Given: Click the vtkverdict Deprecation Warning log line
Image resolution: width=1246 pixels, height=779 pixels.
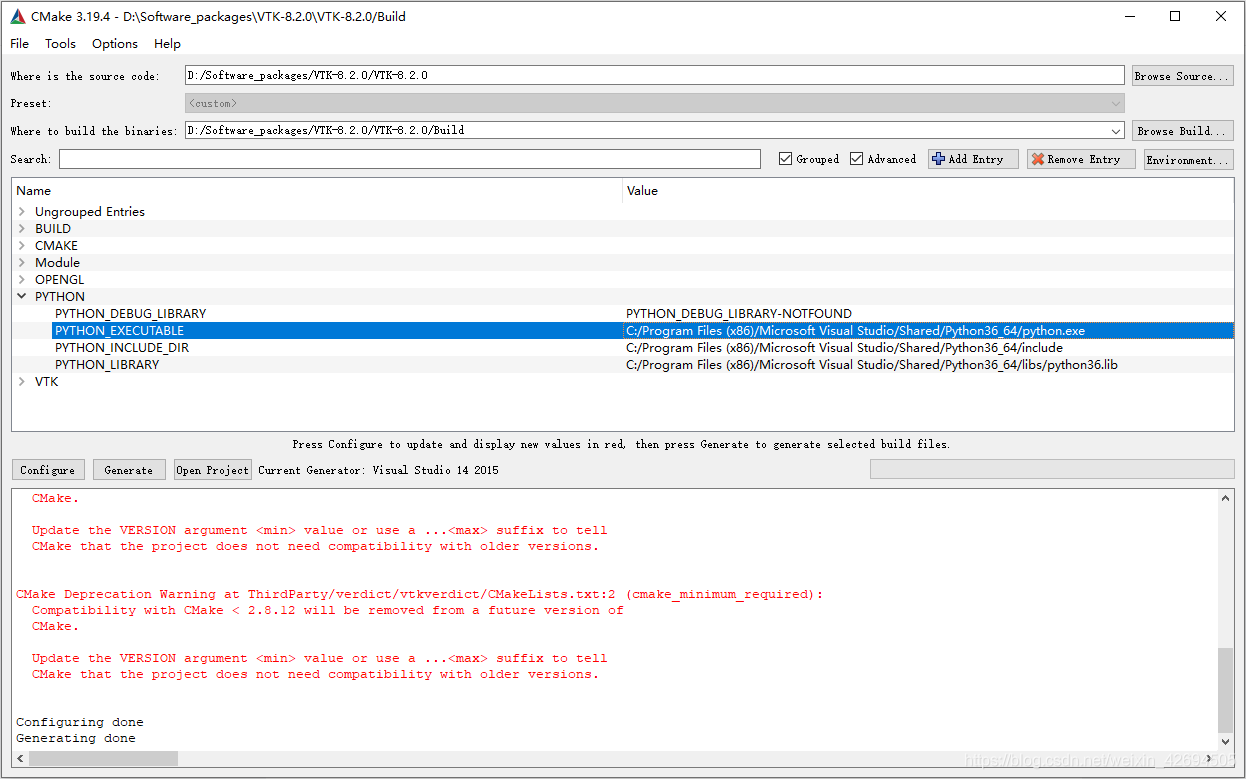Looking at the screenshot, I should 420,594.
